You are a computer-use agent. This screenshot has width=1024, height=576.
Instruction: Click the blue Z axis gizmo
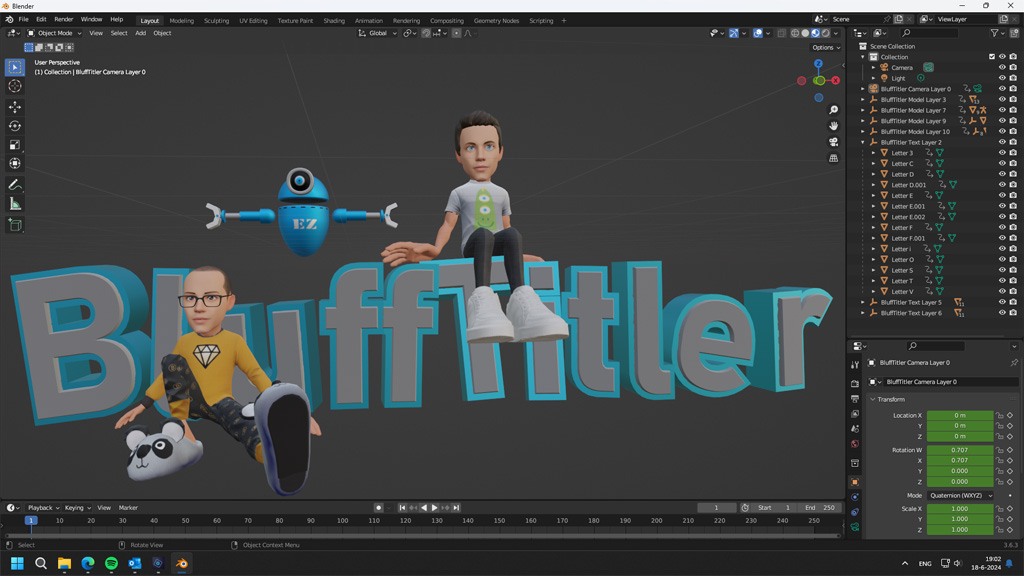[x=818, y=63]
